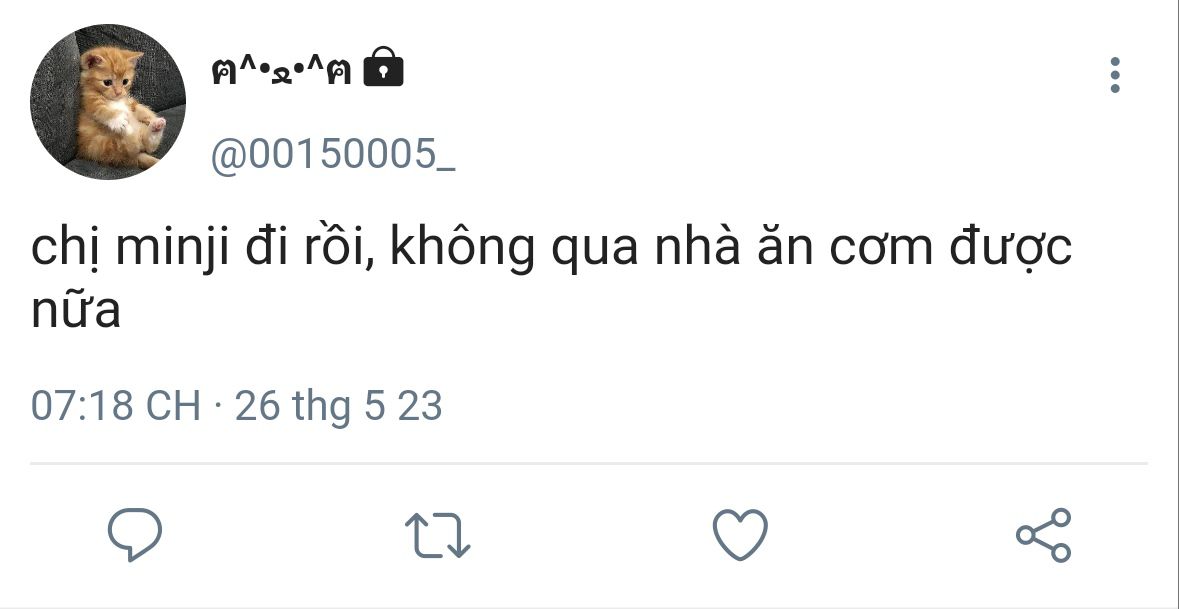
Task: Click the tweet text starting 'chị minji'
Action: 551,277
